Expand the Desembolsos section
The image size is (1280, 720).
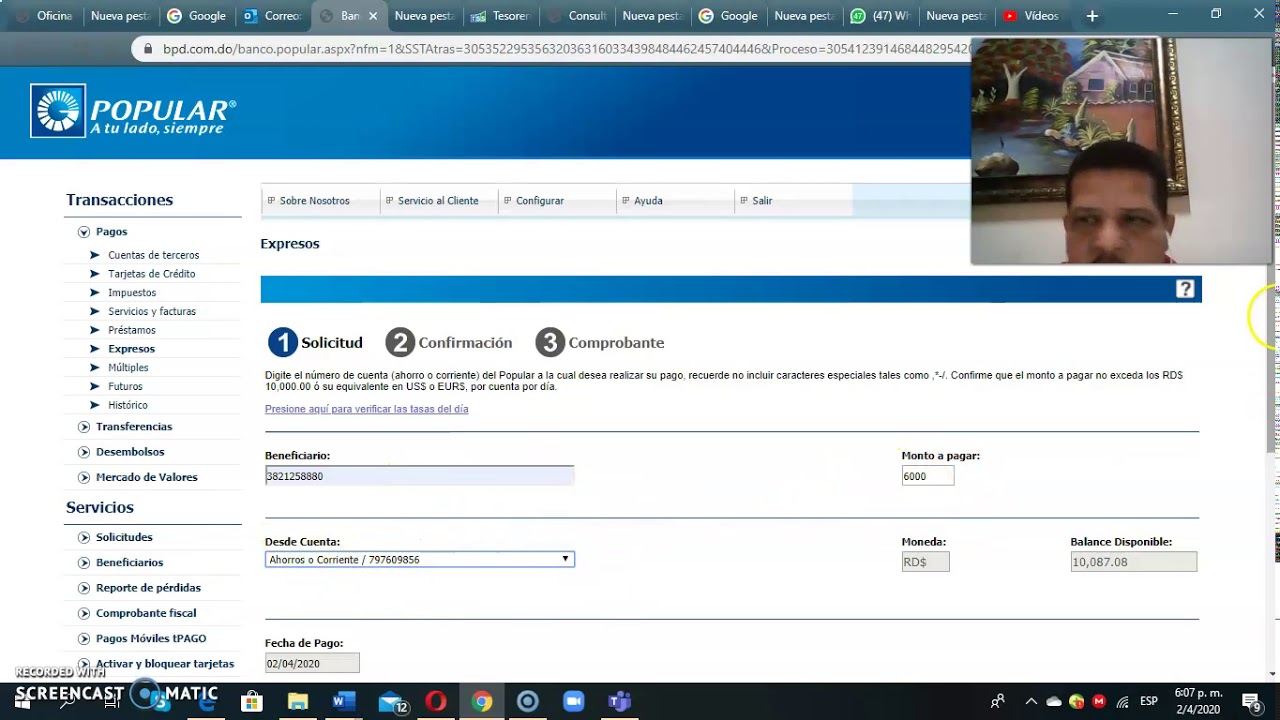pos(84,452)
